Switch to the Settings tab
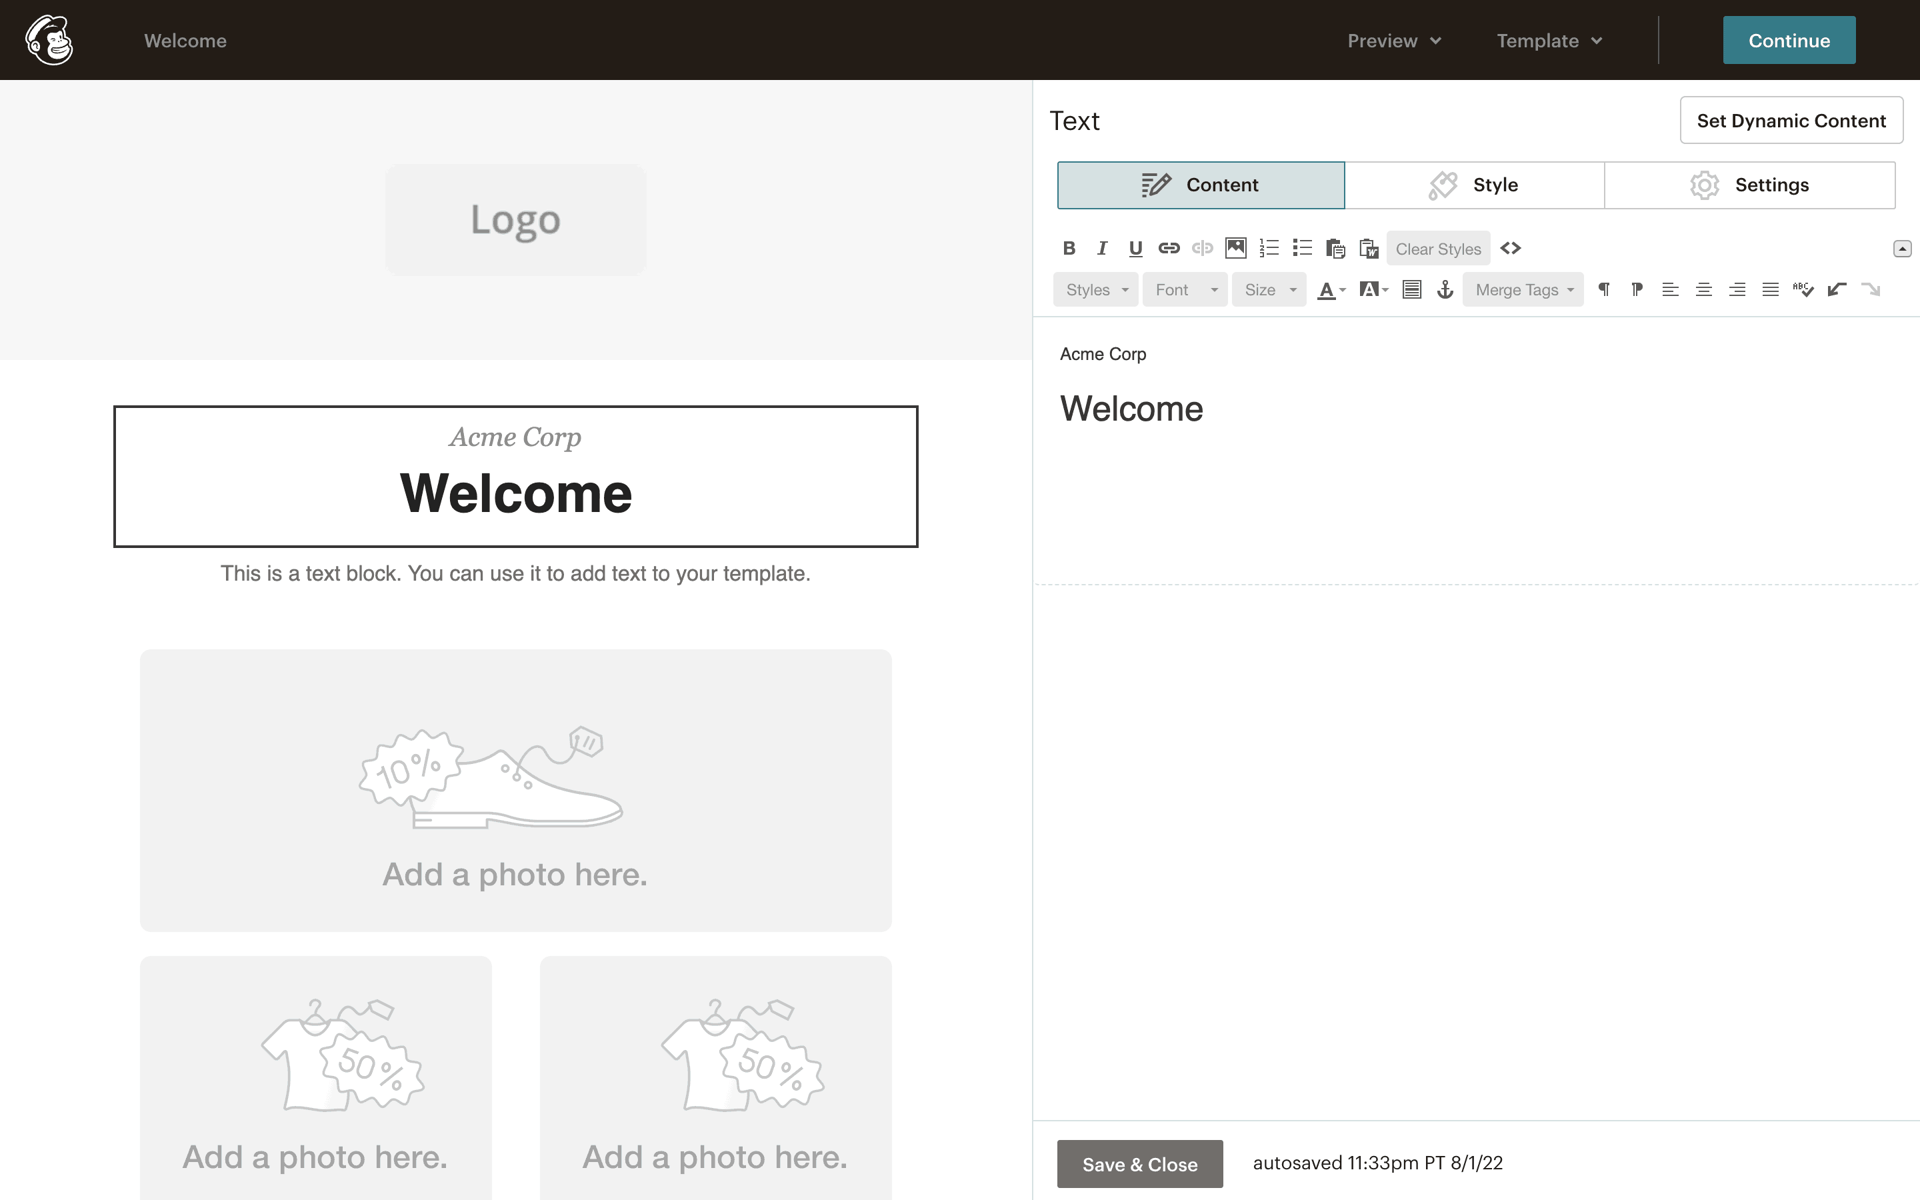This screenshot has width=1920, height=1200. 1750,185
